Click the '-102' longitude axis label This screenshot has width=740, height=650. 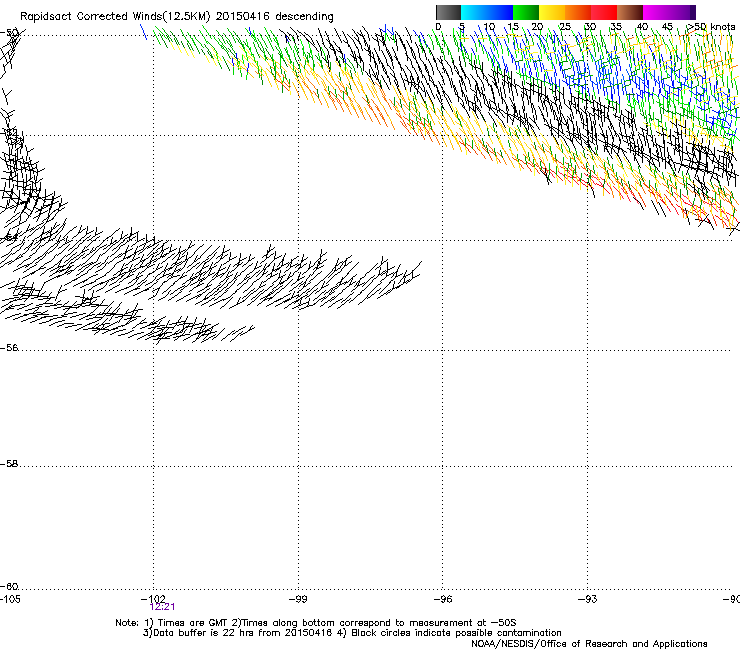tap(153, 599)
